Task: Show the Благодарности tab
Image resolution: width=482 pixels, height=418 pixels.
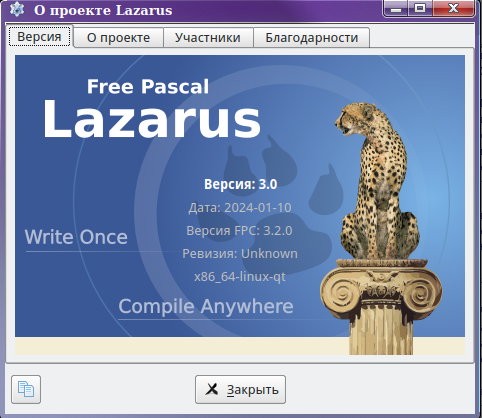Action: (x=312, y=38)
